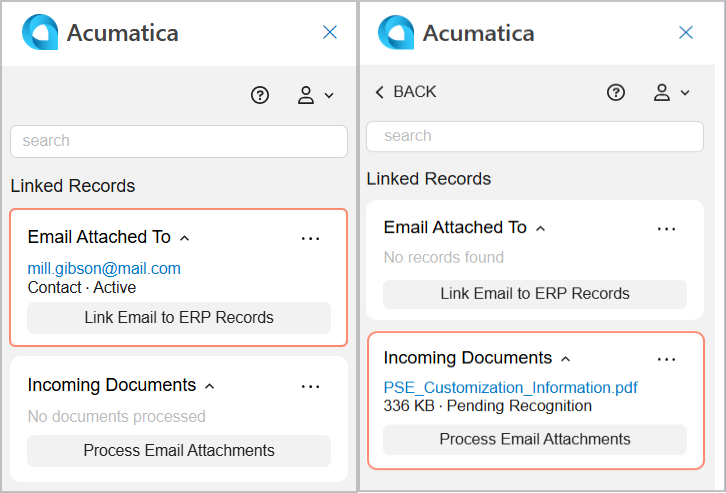Open the user profile menu in right panel

[671, 92]
